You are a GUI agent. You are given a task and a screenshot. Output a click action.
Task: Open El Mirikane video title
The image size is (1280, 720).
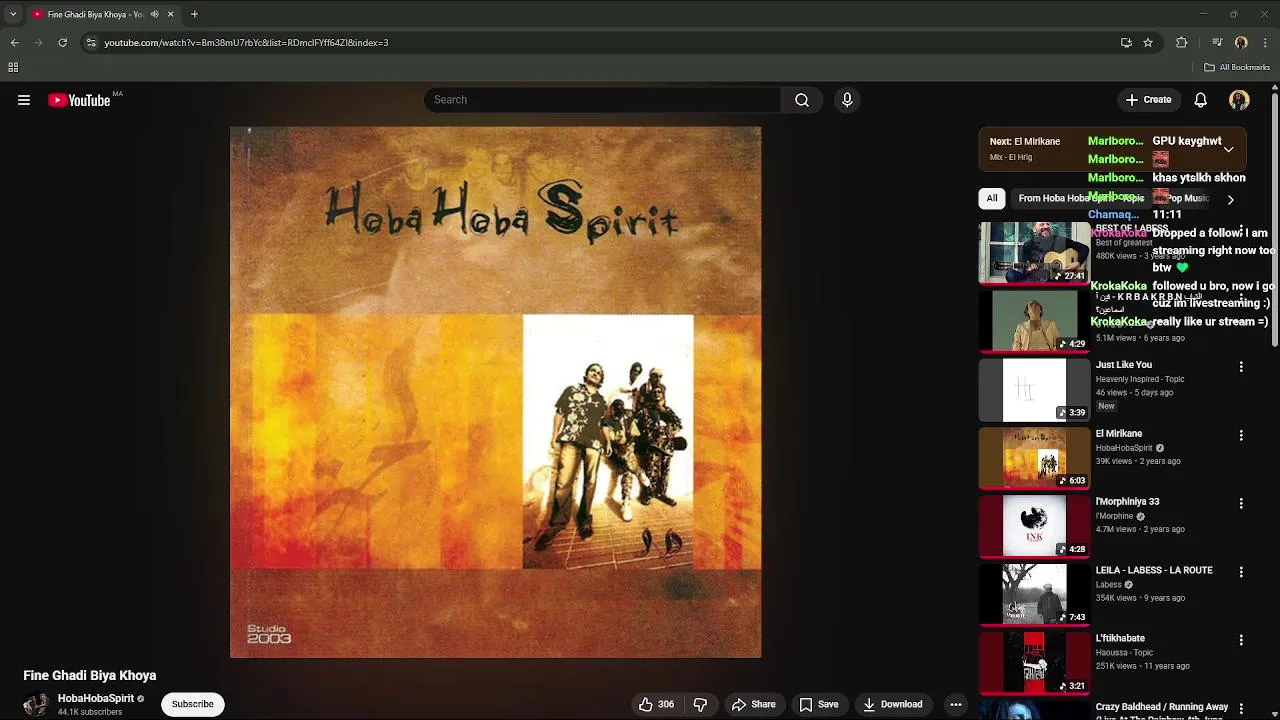click(x=1118, y=433)
